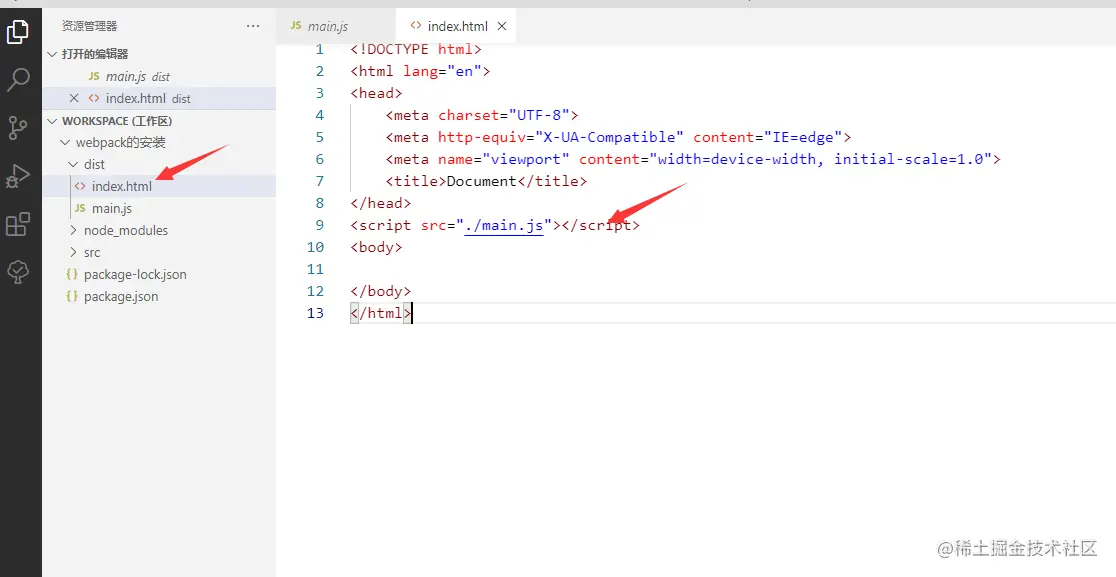This screenshot has width=1116, height=577.
Task: Close index.html in open editors list
Action: point(74,98)
